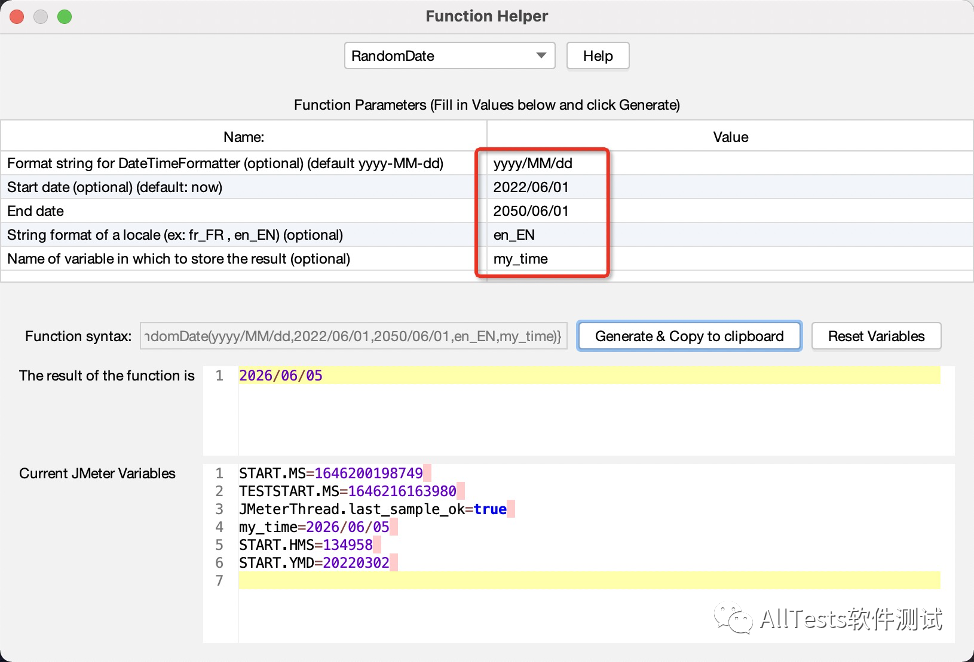Viewport: 974px width, 662px height.
Task: Edit the locale value en_EN
Action: pos(730,235)
